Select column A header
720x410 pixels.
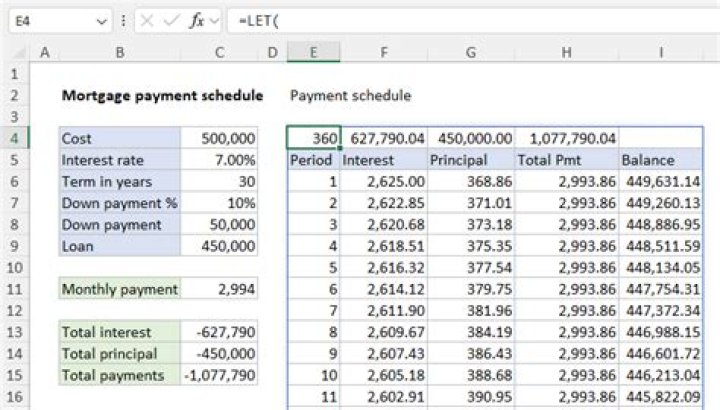coord(45,52)
